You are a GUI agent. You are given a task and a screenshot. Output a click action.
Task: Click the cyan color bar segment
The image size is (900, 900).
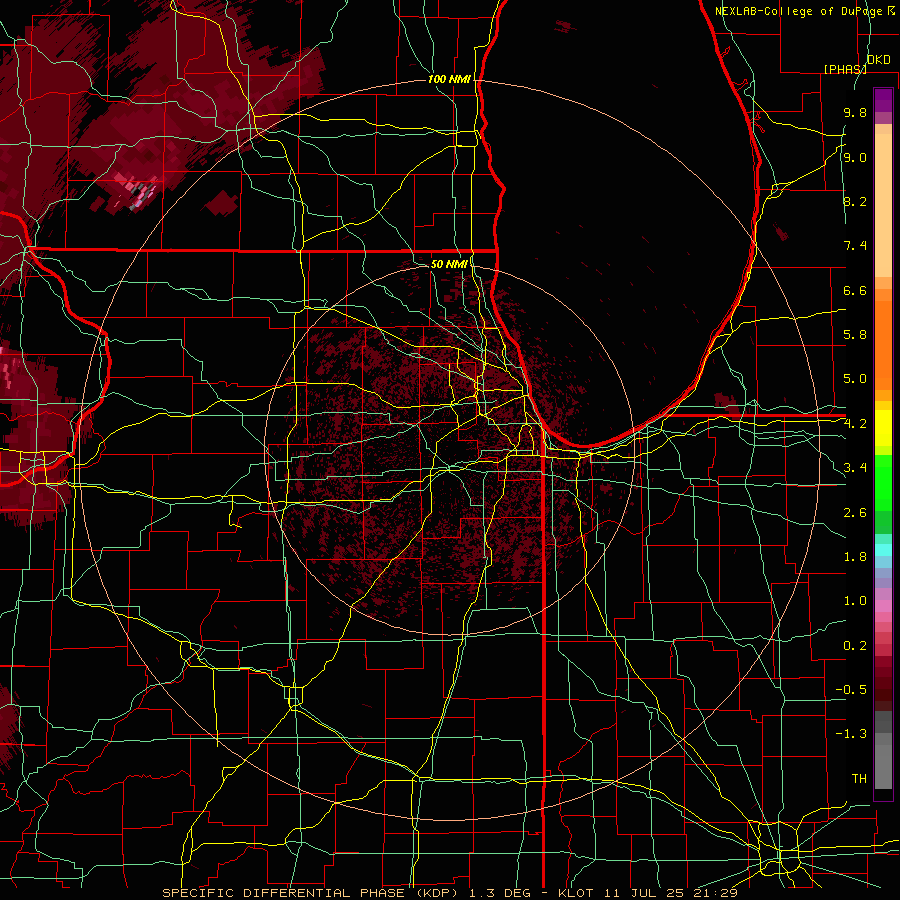pyautogui.click(x=883, y=550)
